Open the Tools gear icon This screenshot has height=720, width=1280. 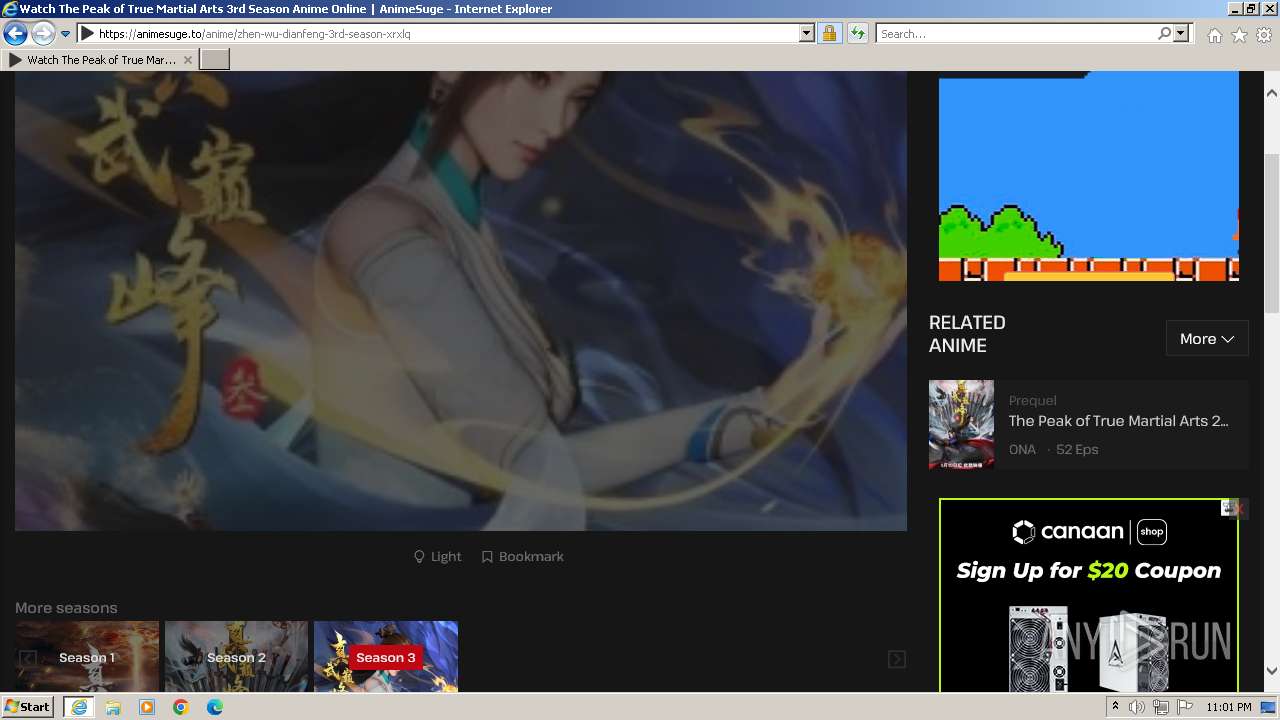pos(1264,35)
